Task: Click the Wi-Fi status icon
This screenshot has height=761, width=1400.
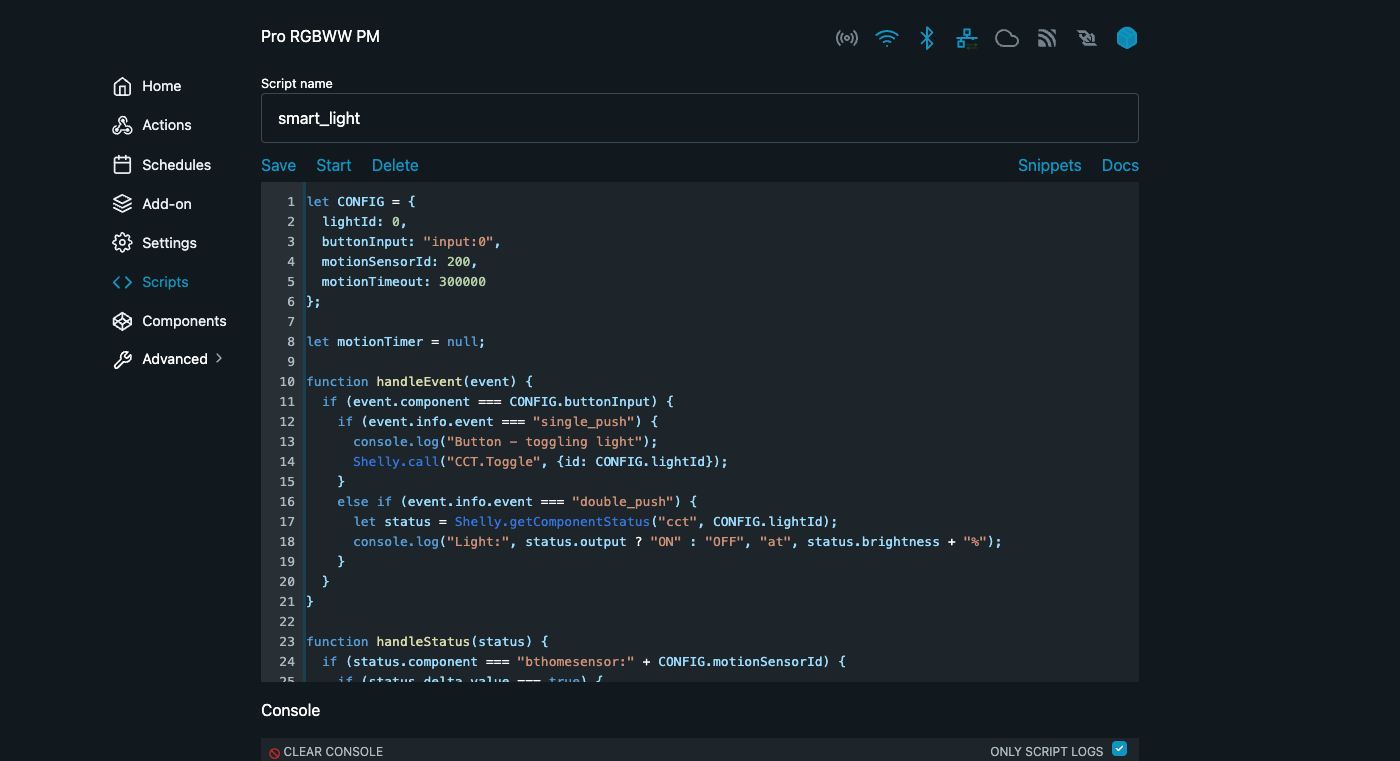Action: click(887, 38)
